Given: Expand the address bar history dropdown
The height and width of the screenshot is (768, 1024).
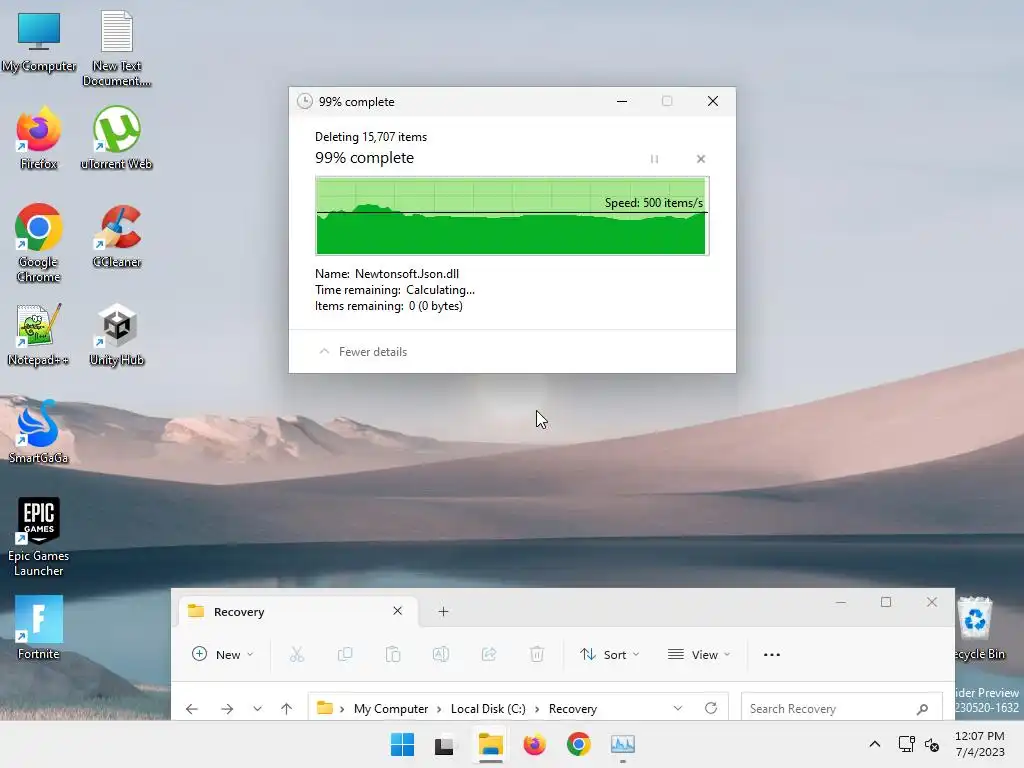Looking at the screenshot, I should coord(678,709).
